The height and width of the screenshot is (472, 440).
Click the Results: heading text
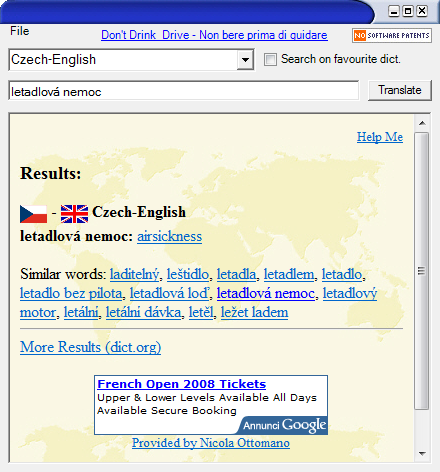[51, 174]
